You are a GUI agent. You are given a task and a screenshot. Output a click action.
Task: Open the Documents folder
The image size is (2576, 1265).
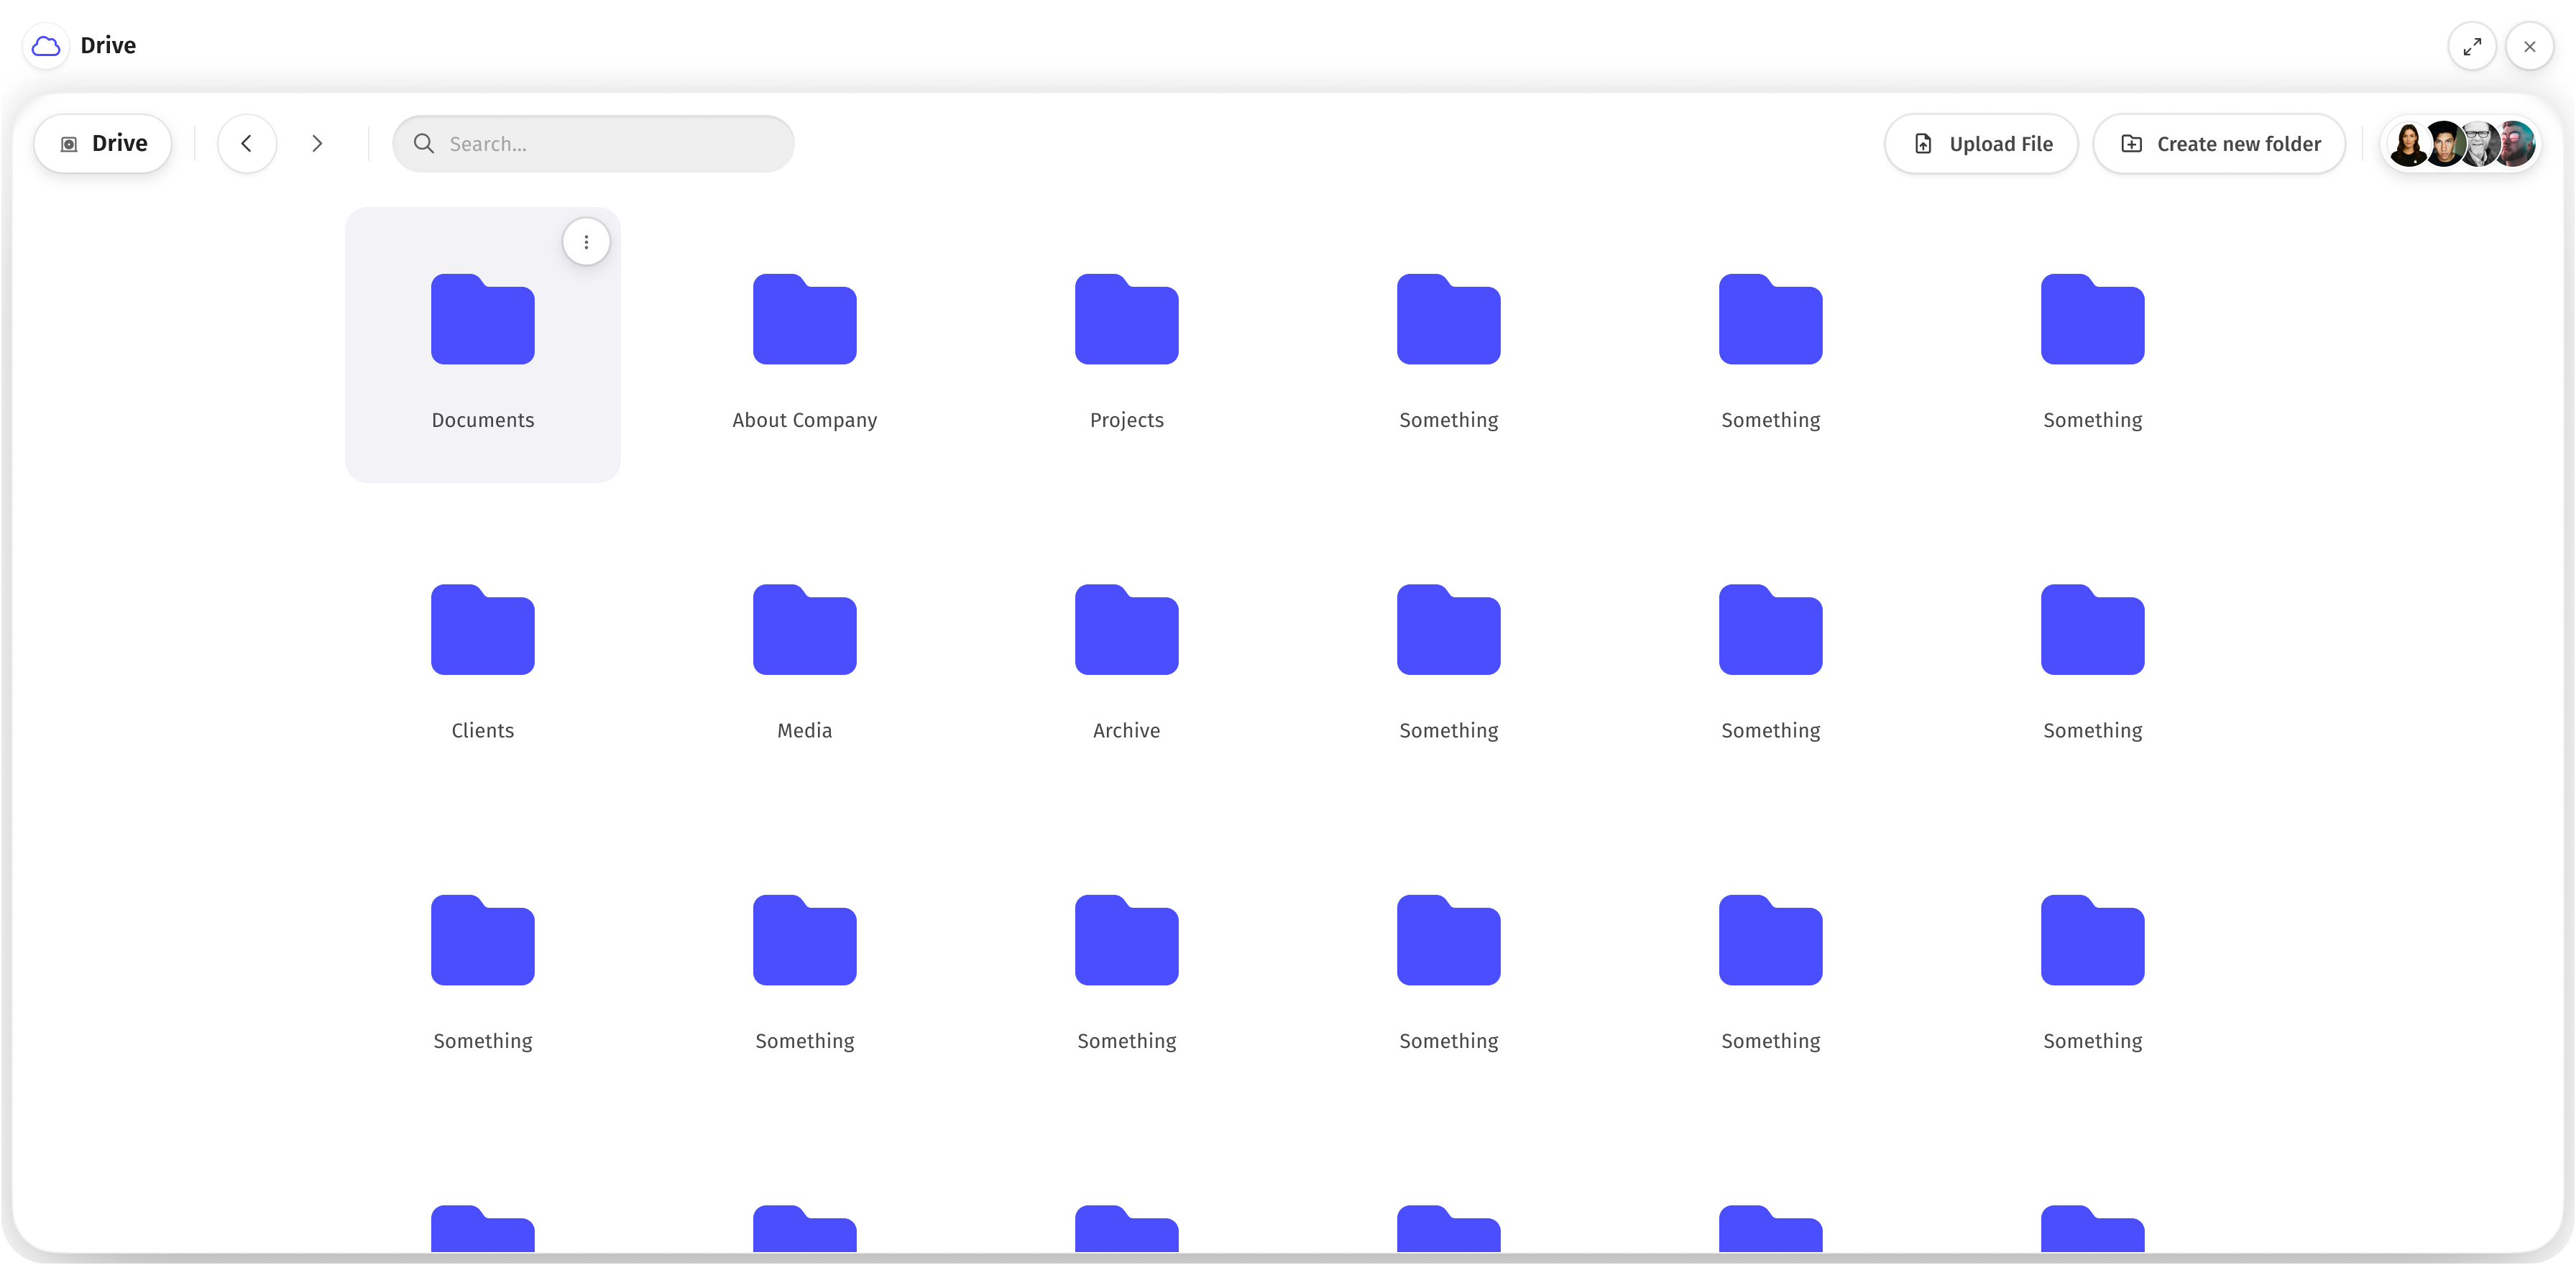point(482,320)
